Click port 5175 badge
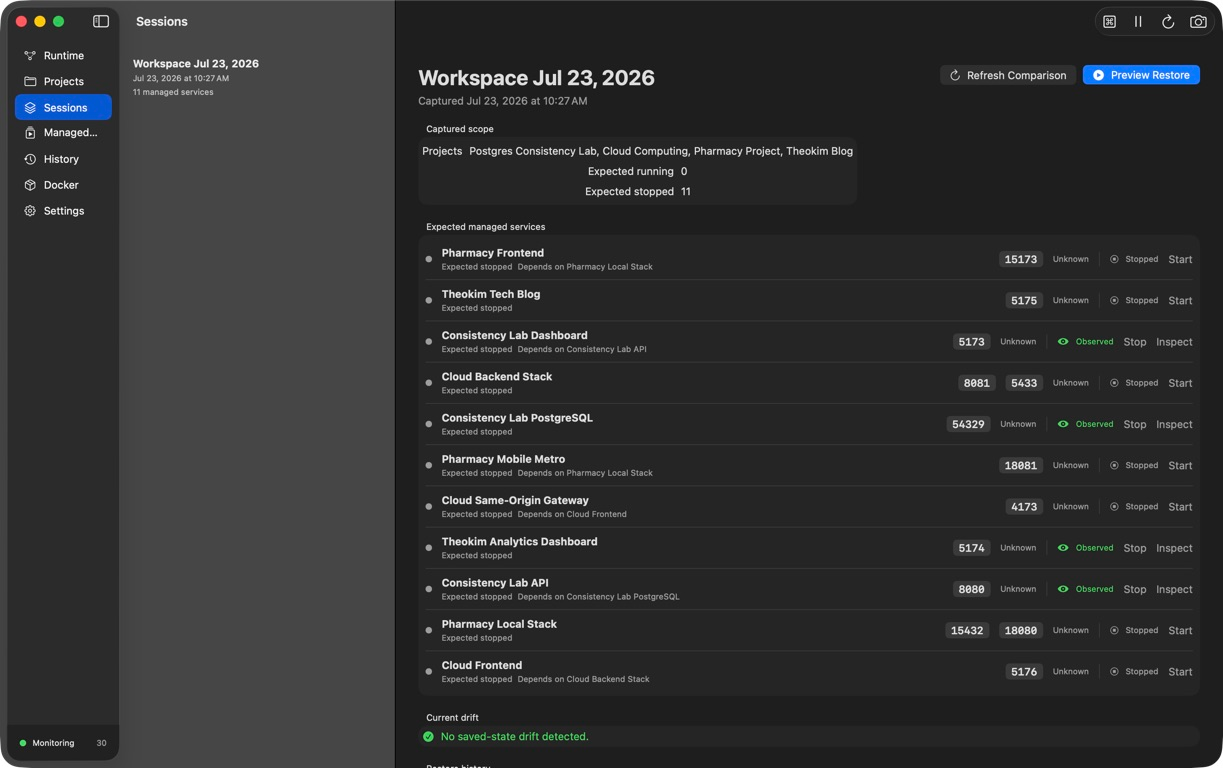This screenshot has width=1223, height=768. point(1024,300)
